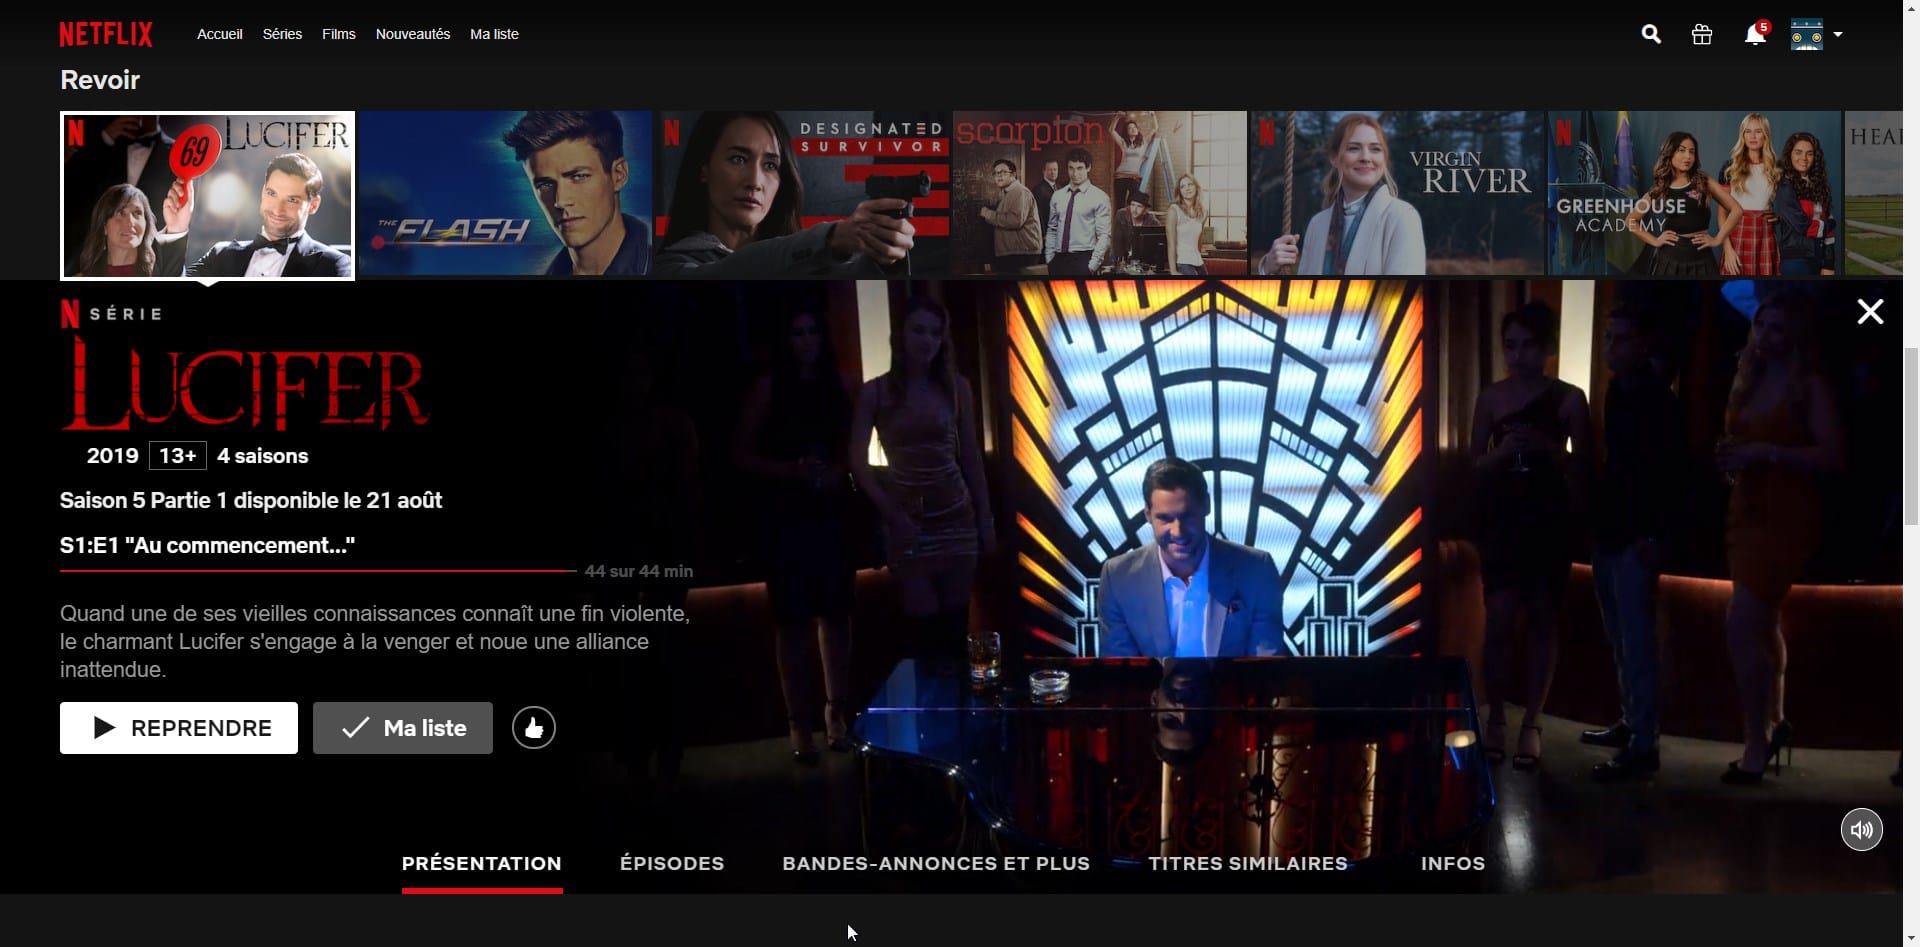
Task: Click the 13+ maturity rating badge
Action: coord(178,456)
